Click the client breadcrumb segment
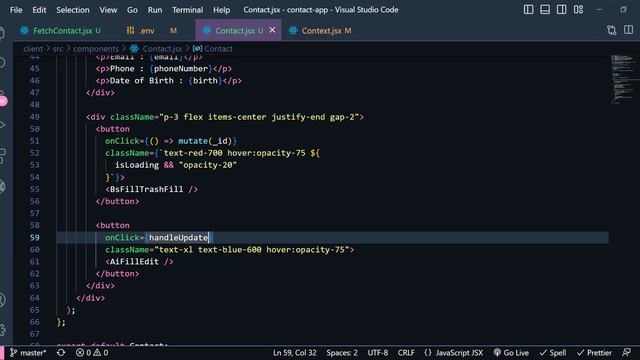The width and height of the screenshot is (640, 360). [x=33, y=49]
